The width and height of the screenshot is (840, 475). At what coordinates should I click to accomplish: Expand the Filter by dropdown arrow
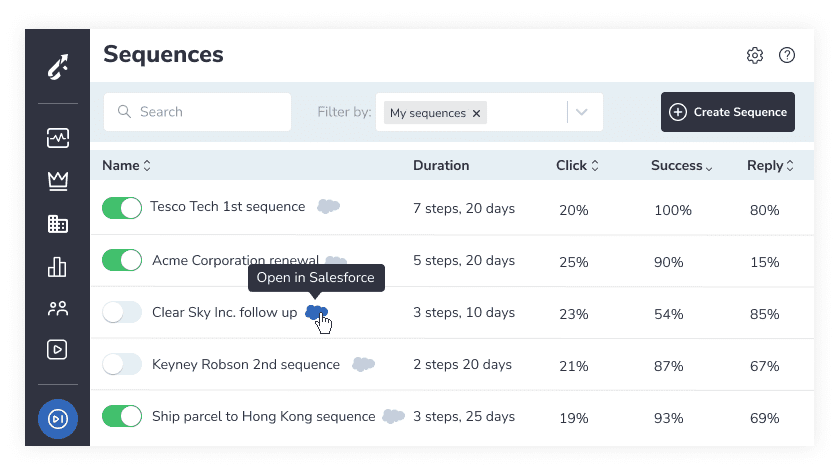point(582,112)
